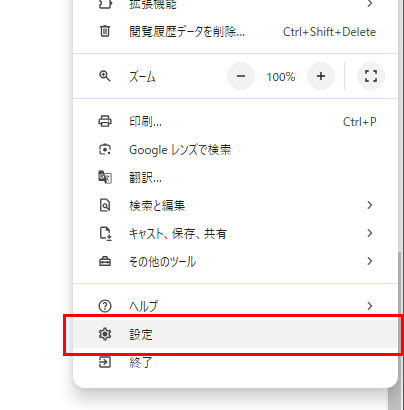
Task: Click the translate icon
Action: 105,177
